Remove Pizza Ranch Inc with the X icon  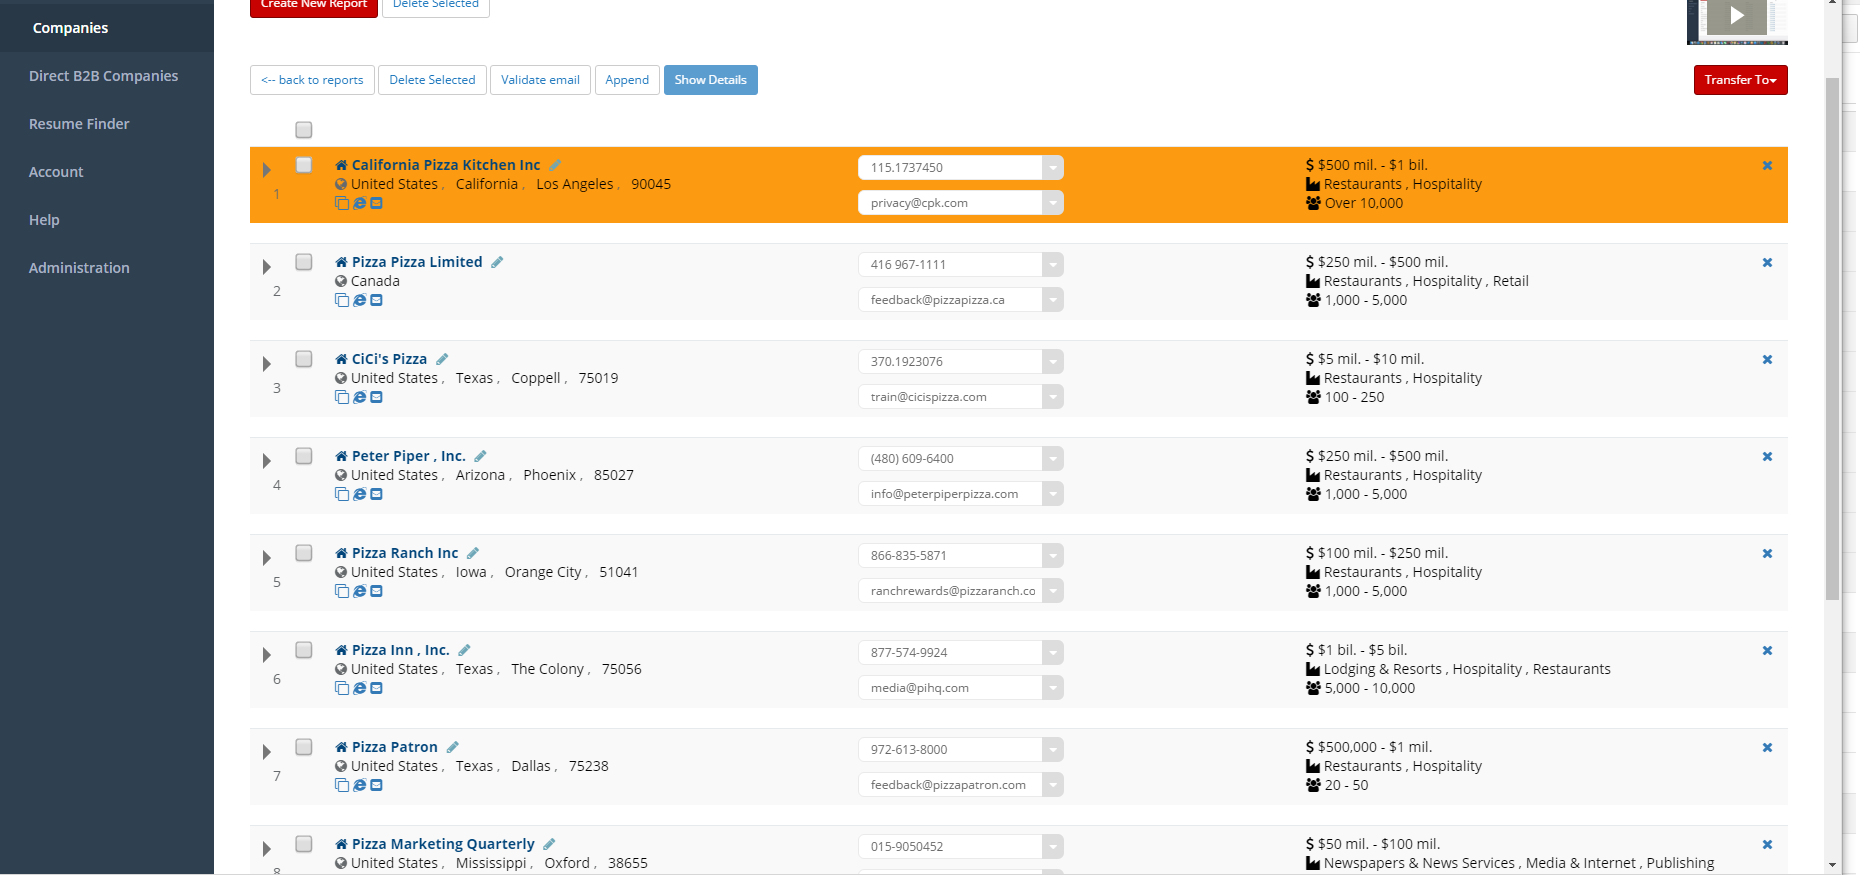coord(1767,553)
